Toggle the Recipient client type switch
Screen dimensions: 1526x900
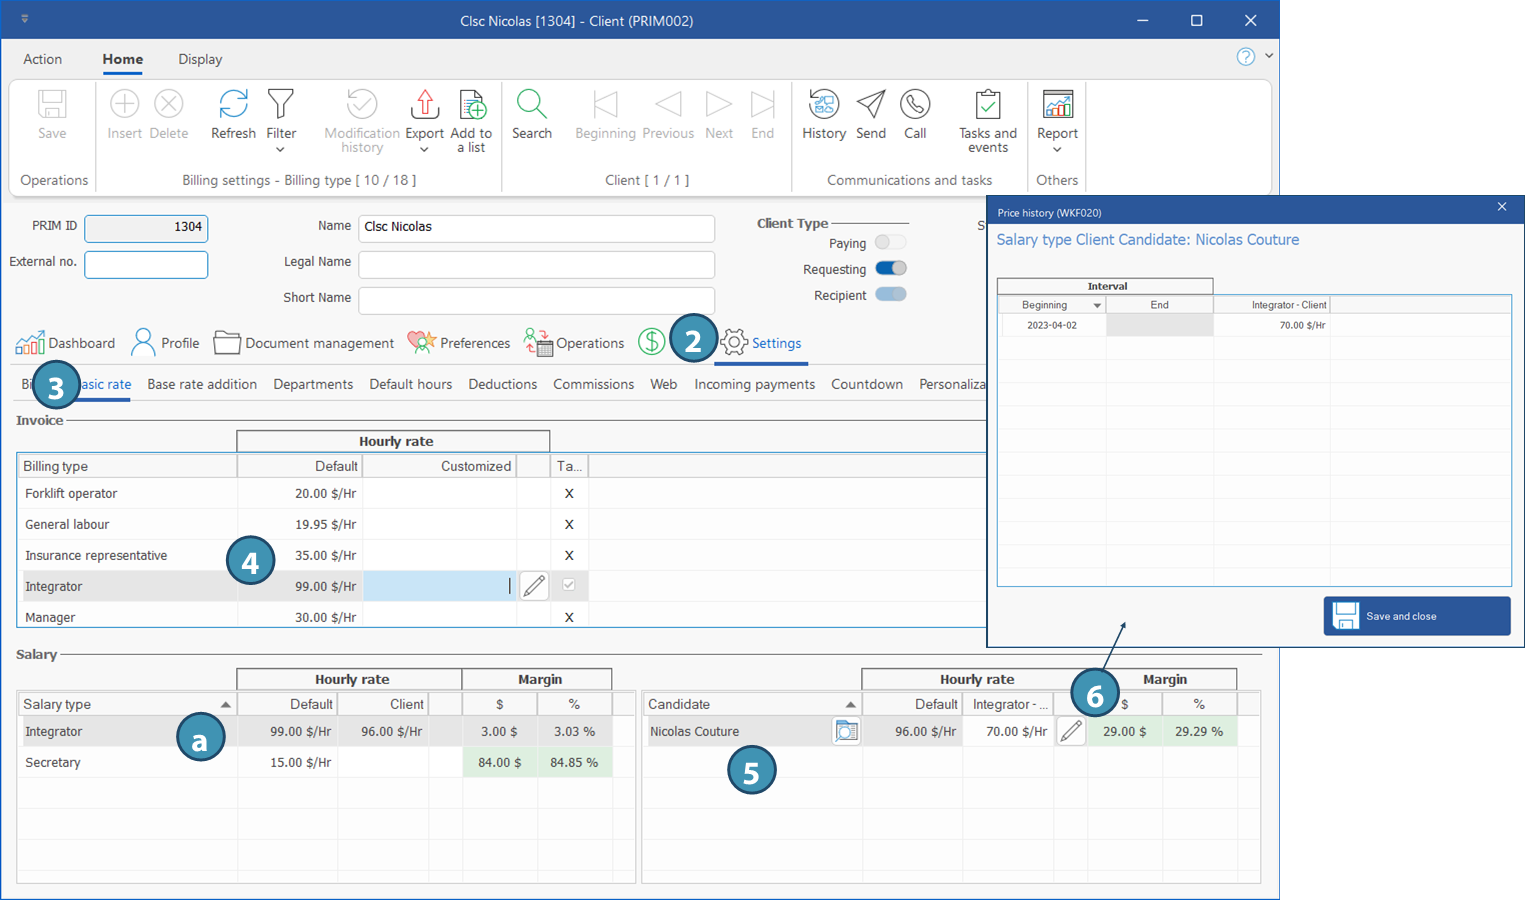889,295
